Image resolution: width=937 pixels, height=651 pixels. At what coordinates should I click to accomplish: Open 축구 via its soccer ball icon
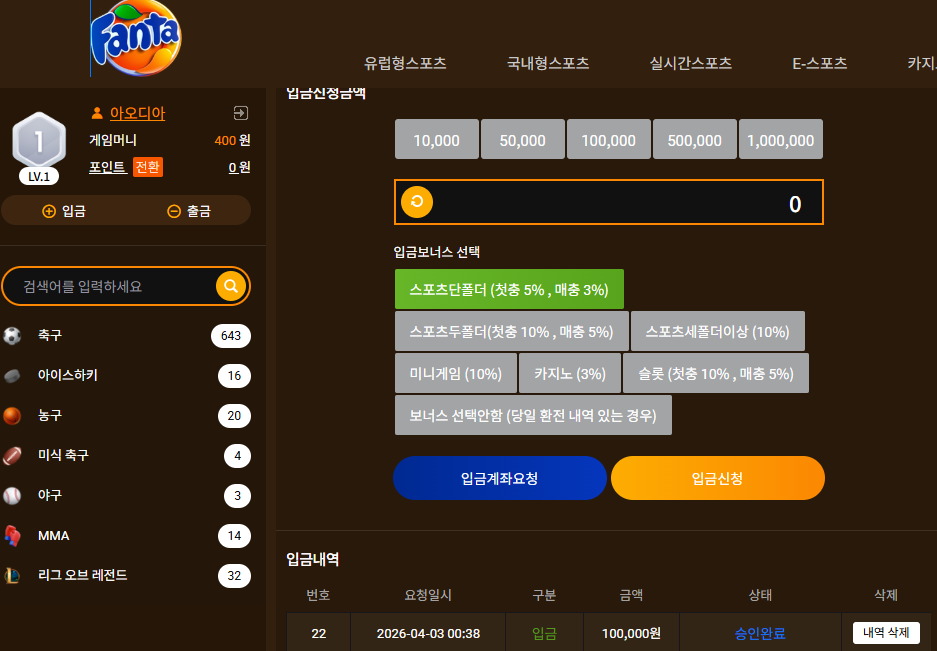[x=12, y=335]
